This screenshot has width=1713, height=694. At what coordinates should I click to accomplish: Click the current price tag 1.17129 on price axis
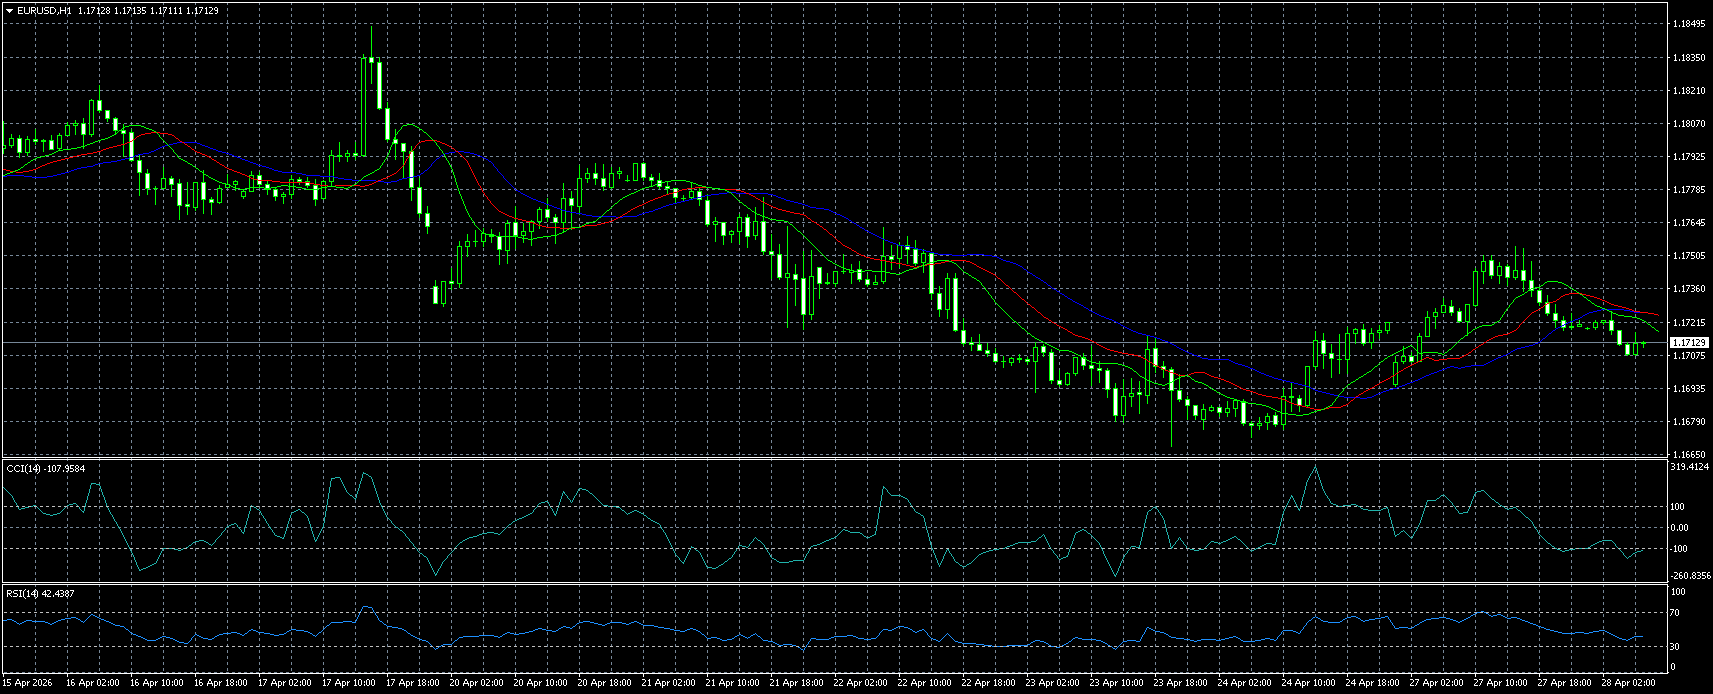[x=1690, y=343]
